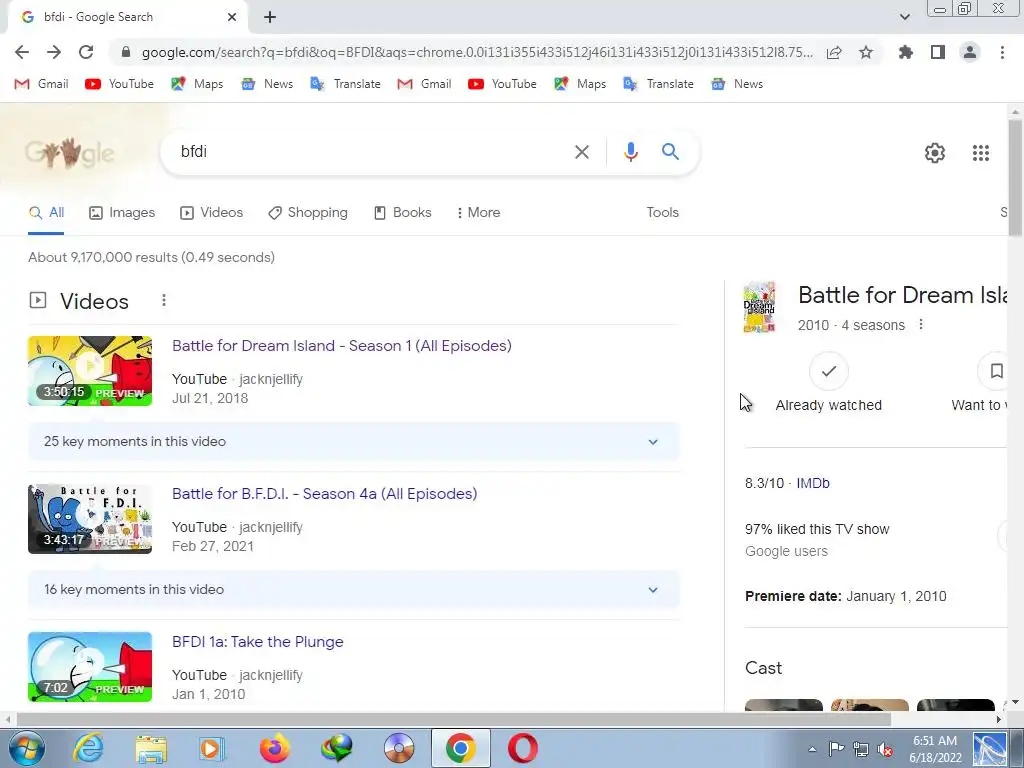This screenshot has height=768, width=1024.
Task: Open the second Translate bookmark
Action: (658, 84)
